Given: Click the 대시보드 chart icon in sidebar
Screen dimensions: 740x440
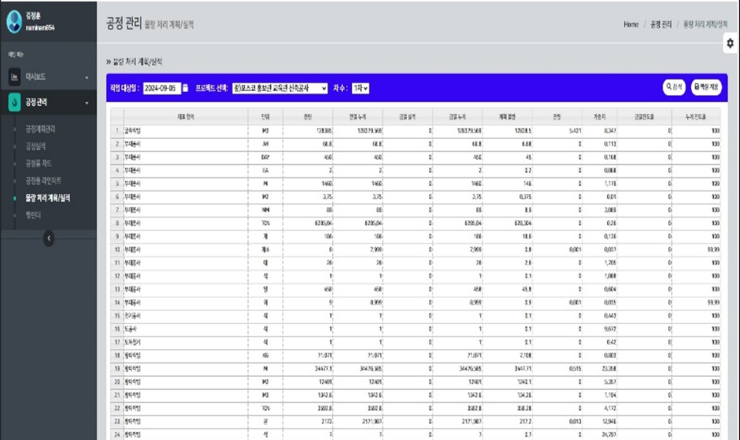Looking at the screenshot, I should [x=14, y=77].
